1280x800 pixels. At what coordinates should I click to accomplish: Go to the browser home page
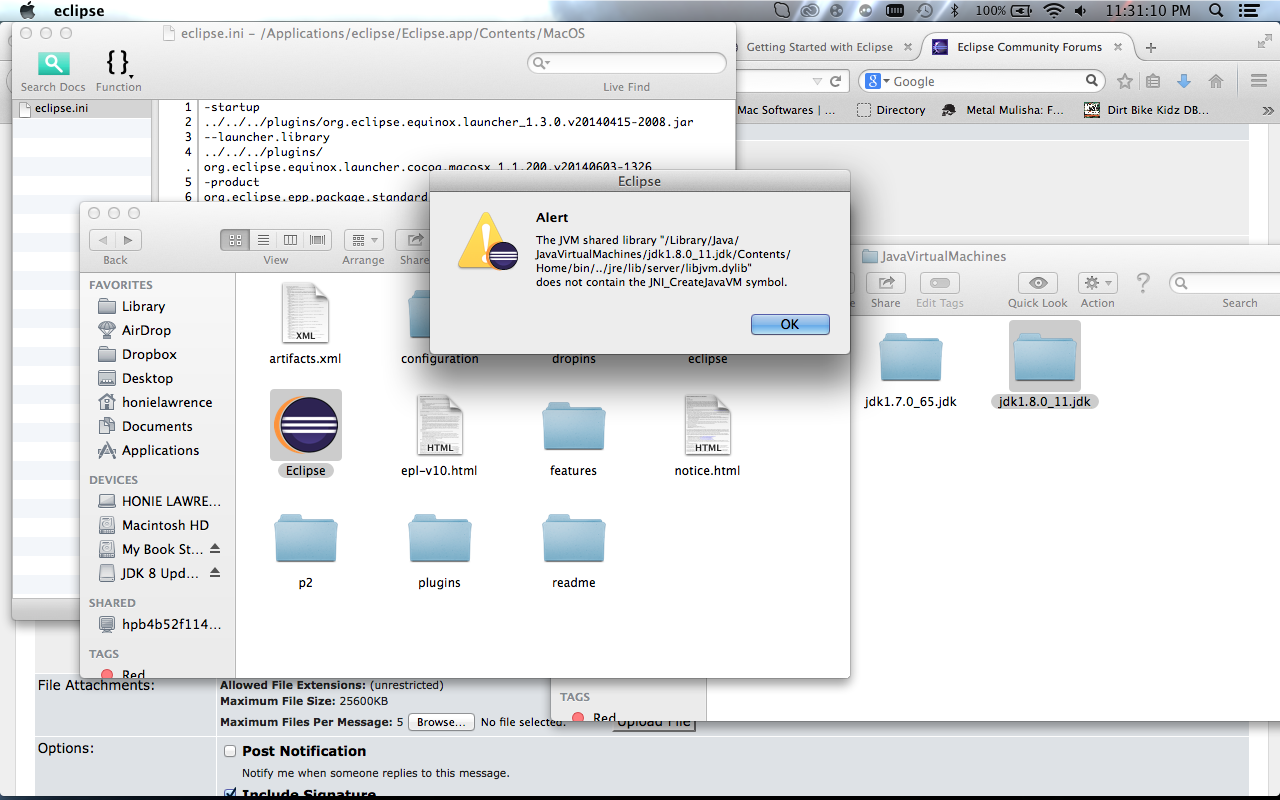pyautogui.click(x=1216, y=81)
